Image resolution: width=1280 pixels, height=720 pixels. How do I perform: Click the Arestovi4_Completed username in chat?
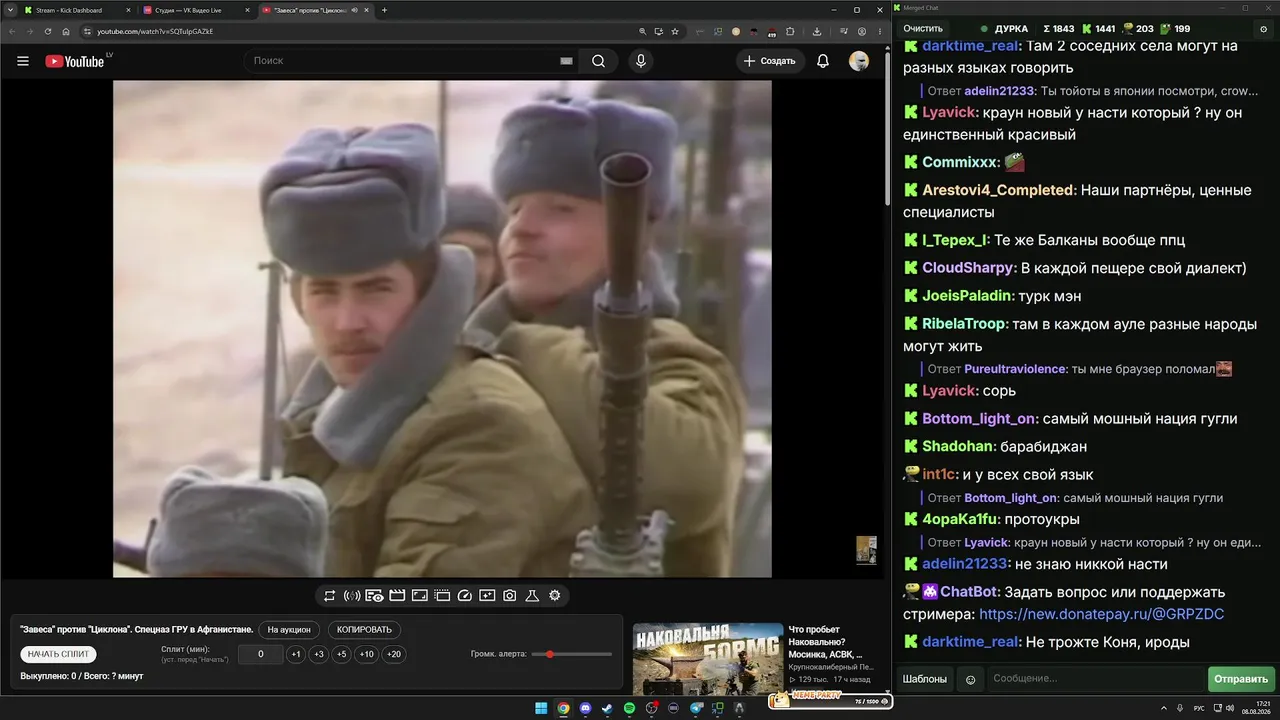click(x=998, y=190)
